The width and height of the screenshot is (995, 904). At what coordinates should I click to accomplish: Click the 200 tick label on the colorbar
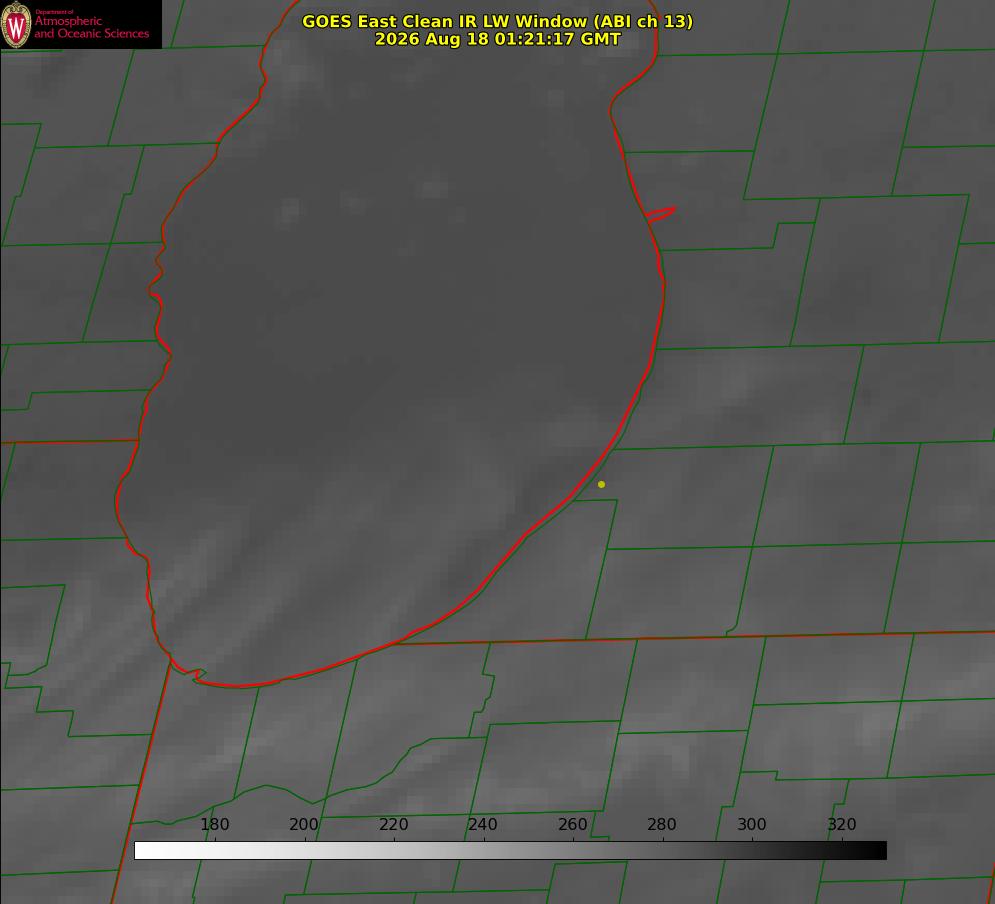[304, 824]
